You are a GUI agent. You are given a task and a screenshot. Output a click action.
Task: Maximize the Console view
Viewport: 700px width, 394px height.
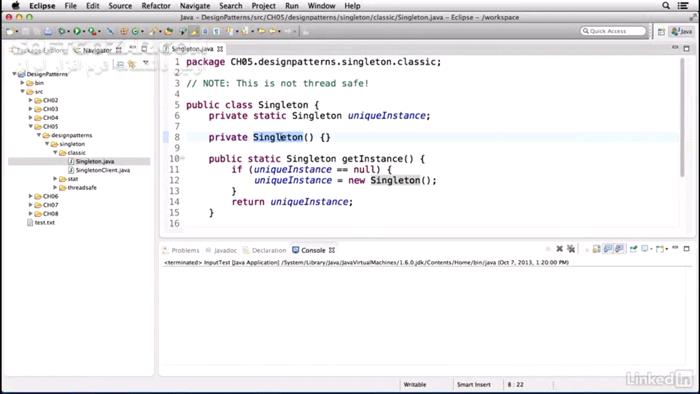tap(687, 249)
